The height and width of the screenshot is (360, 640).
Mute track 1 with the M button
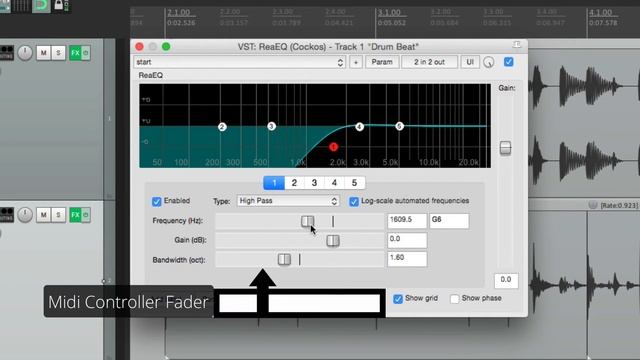click(44, 53)
